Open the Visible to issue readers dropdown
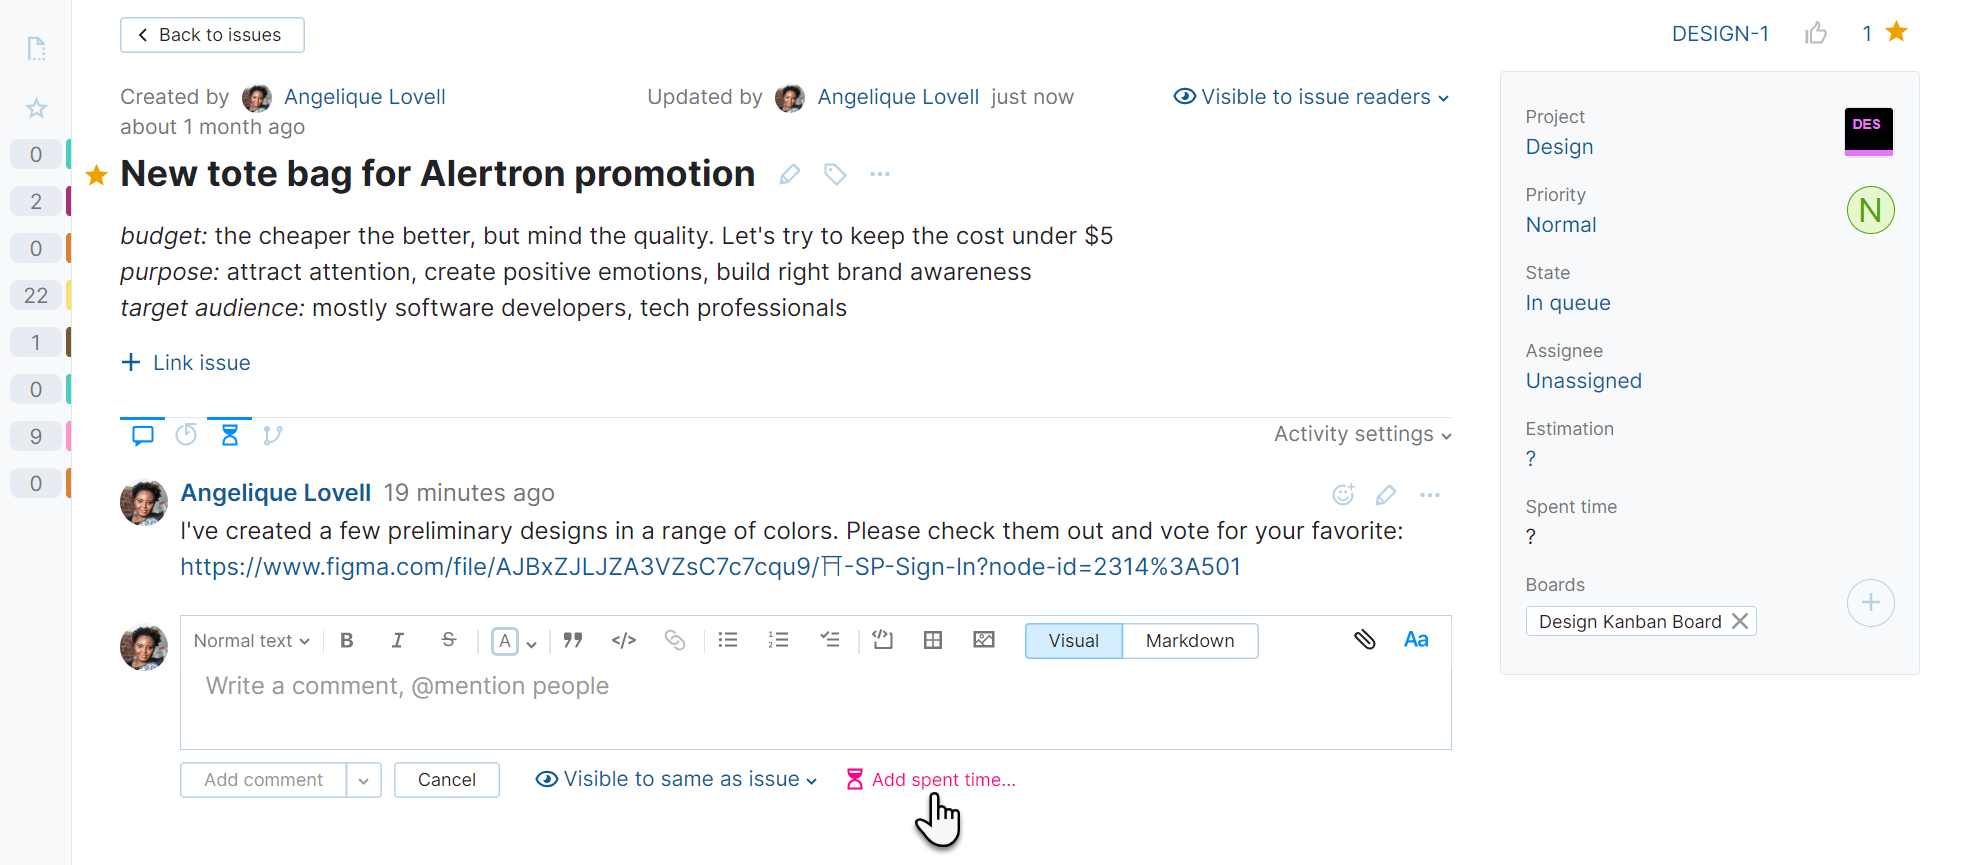Screen dimensions: 1967x865 [1311, 97]
